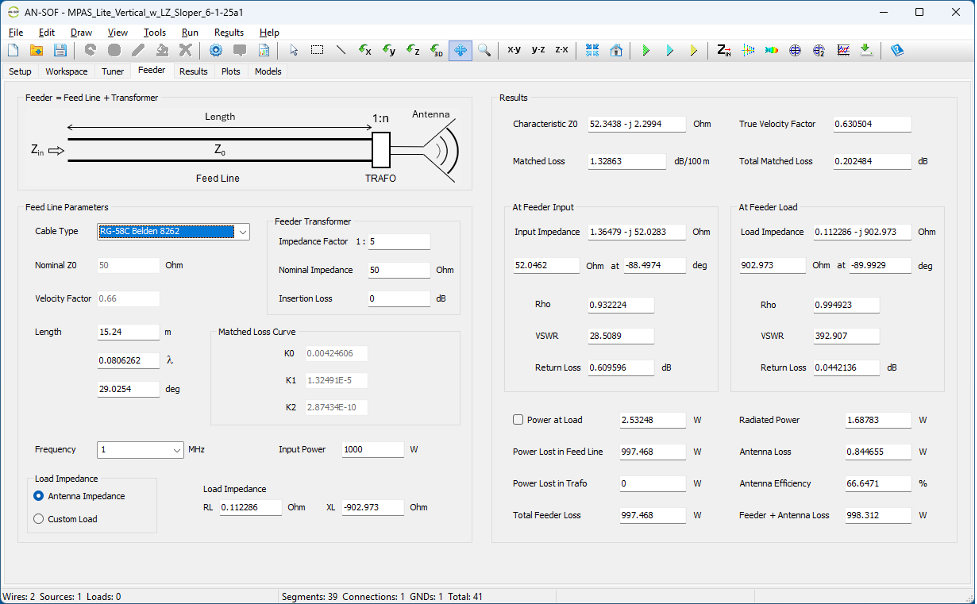Image resolution: width=977 pixels, height=604 pixels.
Task: Click the home view icon
Action: (x=616, y=50)
